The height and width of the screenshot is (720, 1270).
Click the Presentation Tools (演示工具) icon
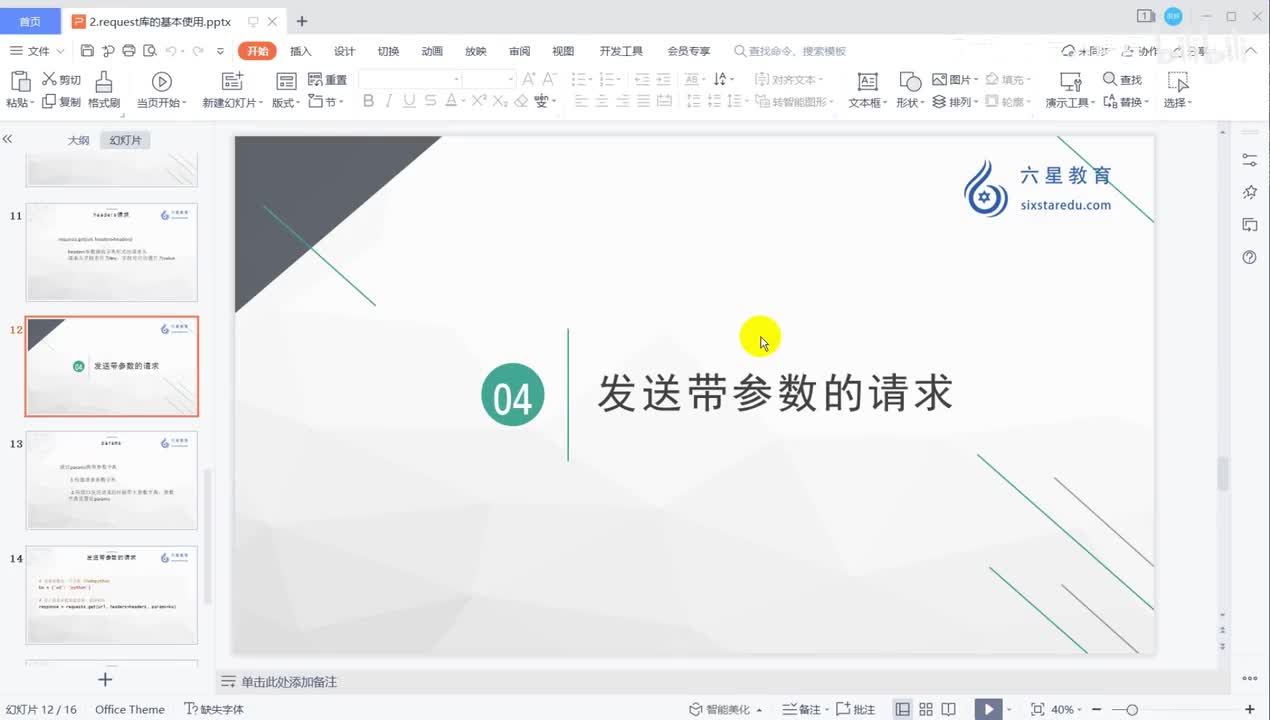coord(1071,82)
